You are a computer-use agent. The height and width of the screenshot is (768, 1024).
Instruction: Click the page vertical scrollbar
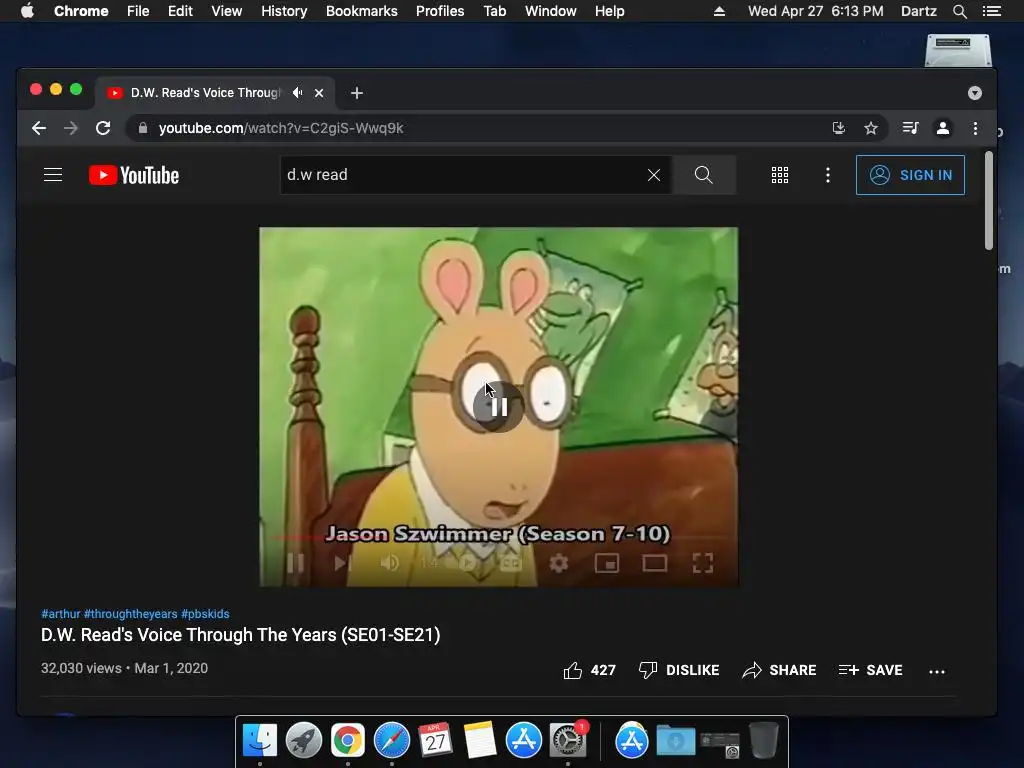(989, 200)
